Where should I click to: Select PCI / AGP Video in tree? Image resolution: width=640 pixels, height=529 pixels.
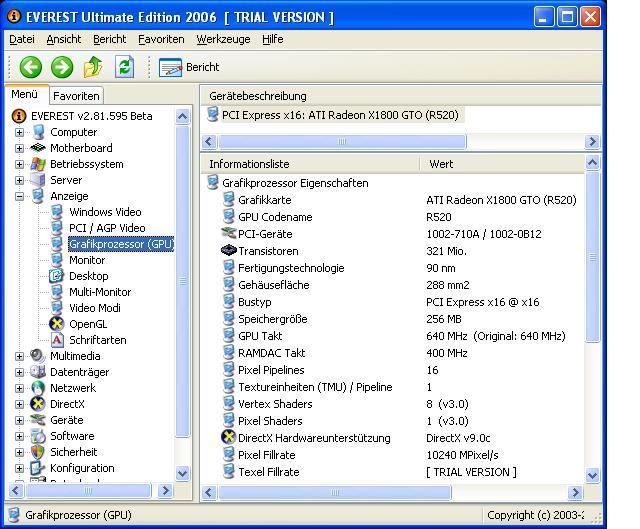[x=107, y=228]
